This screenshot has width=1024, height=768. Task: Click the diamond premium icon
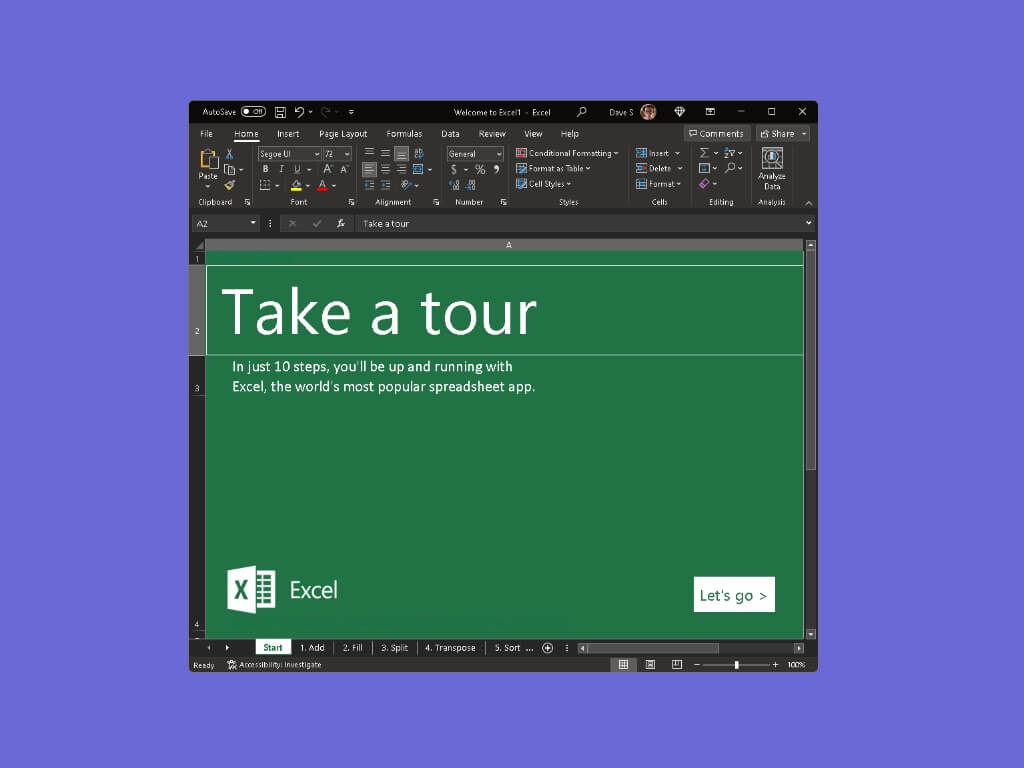(x=680, y=112)
